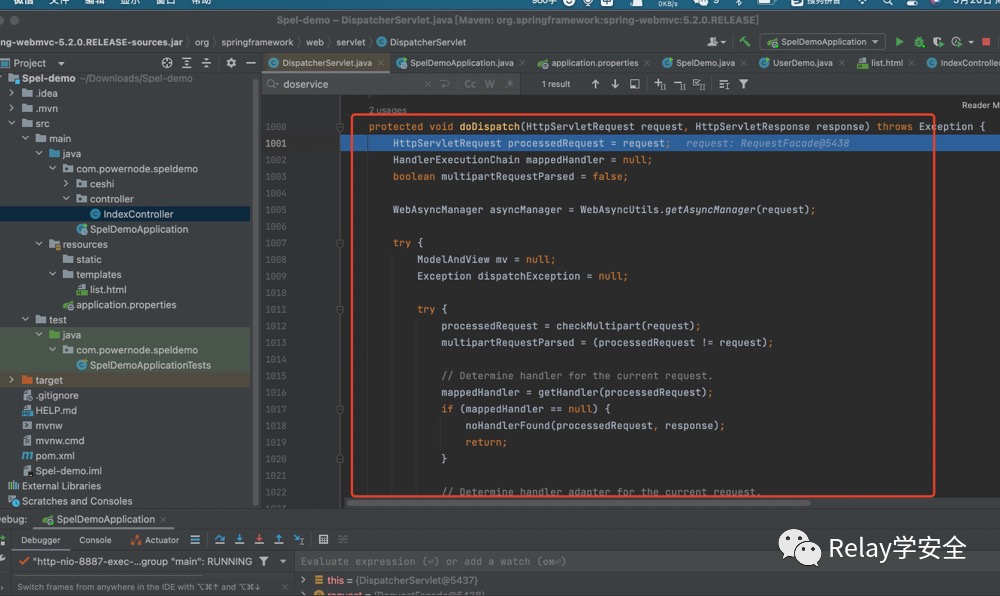The width and height of the screenshot is (1000, 596).
Task: Collapse the src folder
Action: (11, 123)
